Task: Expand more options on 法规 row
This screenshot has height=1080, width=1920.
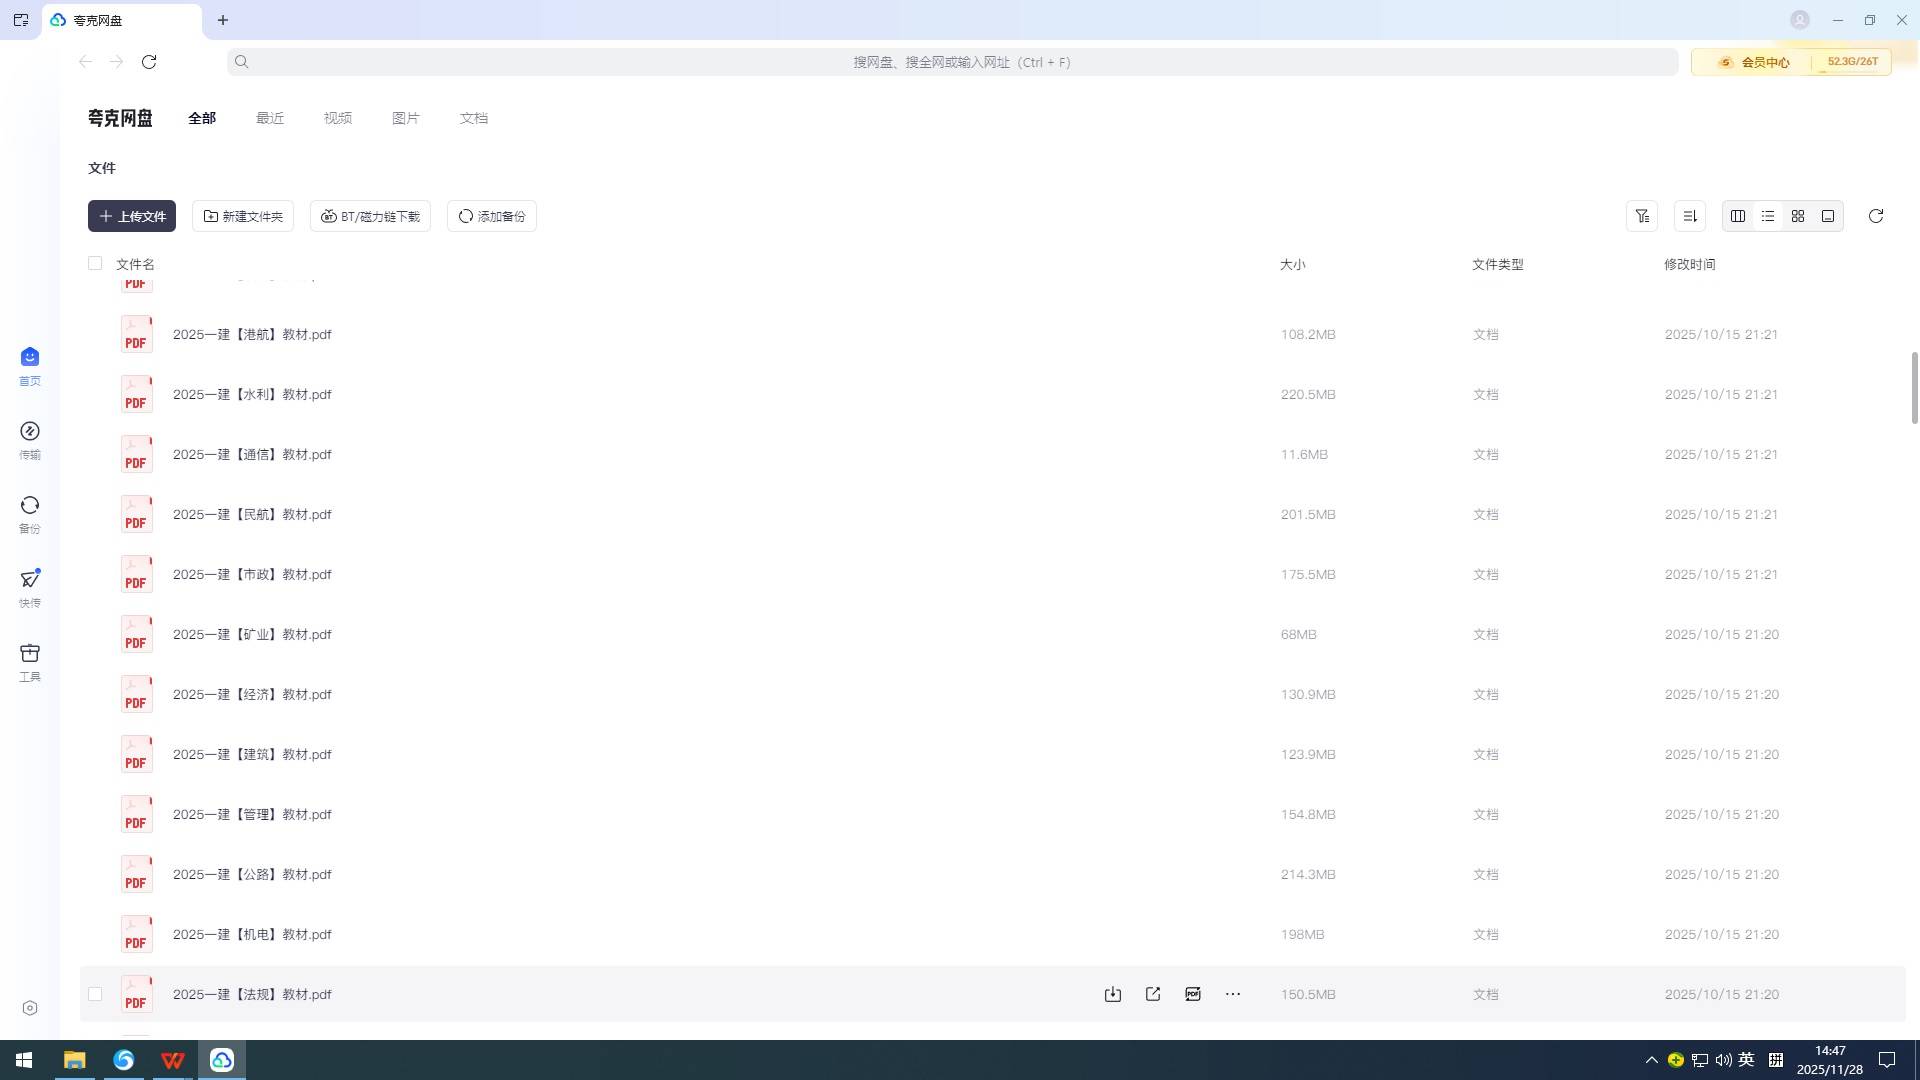Action: (1232, 994)
